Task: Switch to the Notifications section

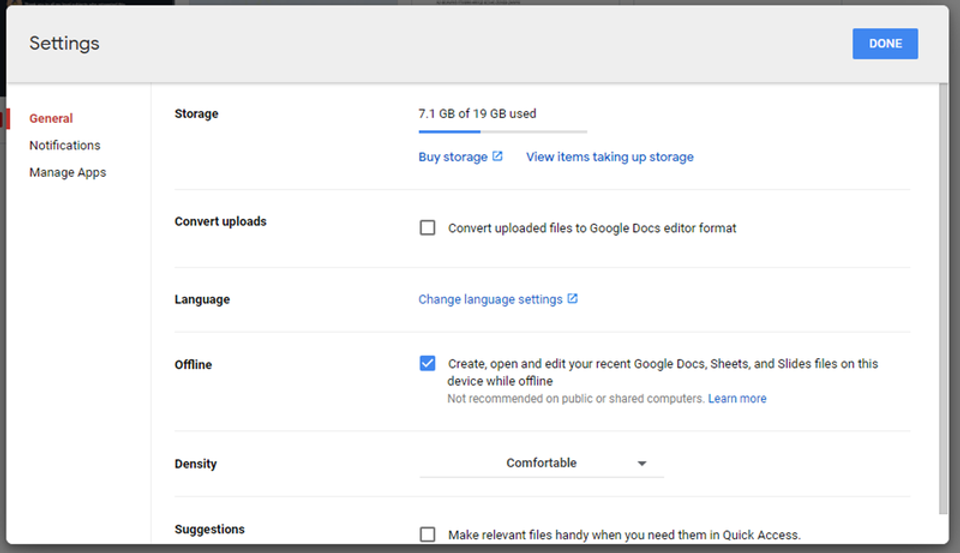Action: [65, 145]
